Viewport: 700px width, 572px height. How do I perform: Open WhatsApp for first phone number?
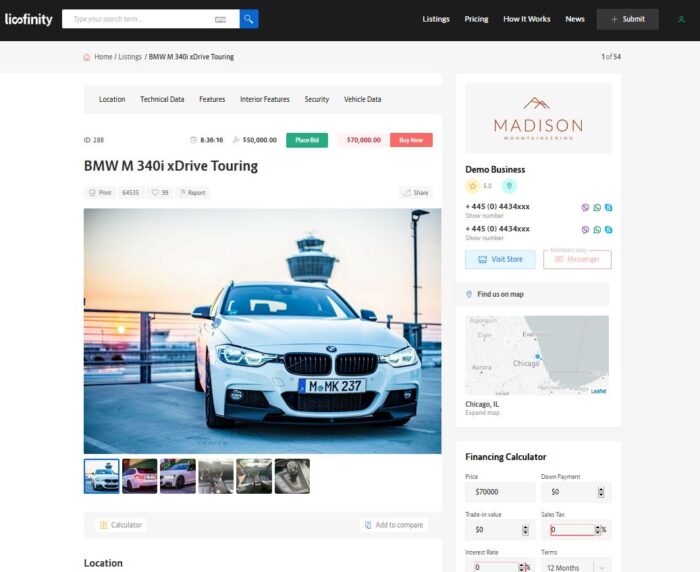pyautogui.click(x=597, y=208)
